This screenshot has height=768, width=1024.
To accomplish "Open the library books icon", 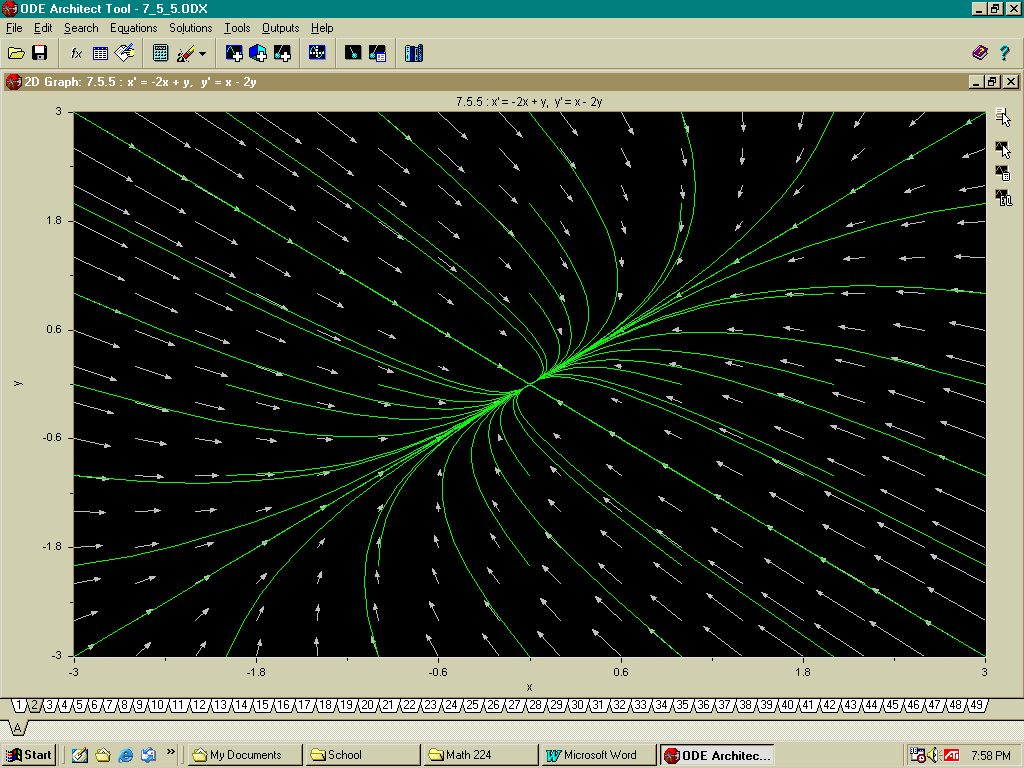I will pos(414,53).
